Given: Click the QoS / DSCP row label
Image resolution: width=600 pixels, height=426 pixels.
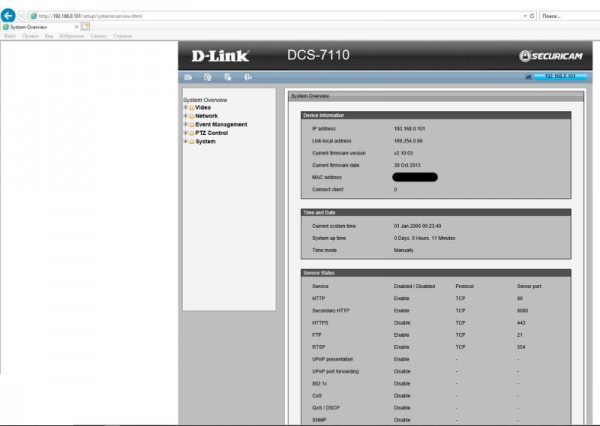Looking at the screenshot, I should point(326,408).
